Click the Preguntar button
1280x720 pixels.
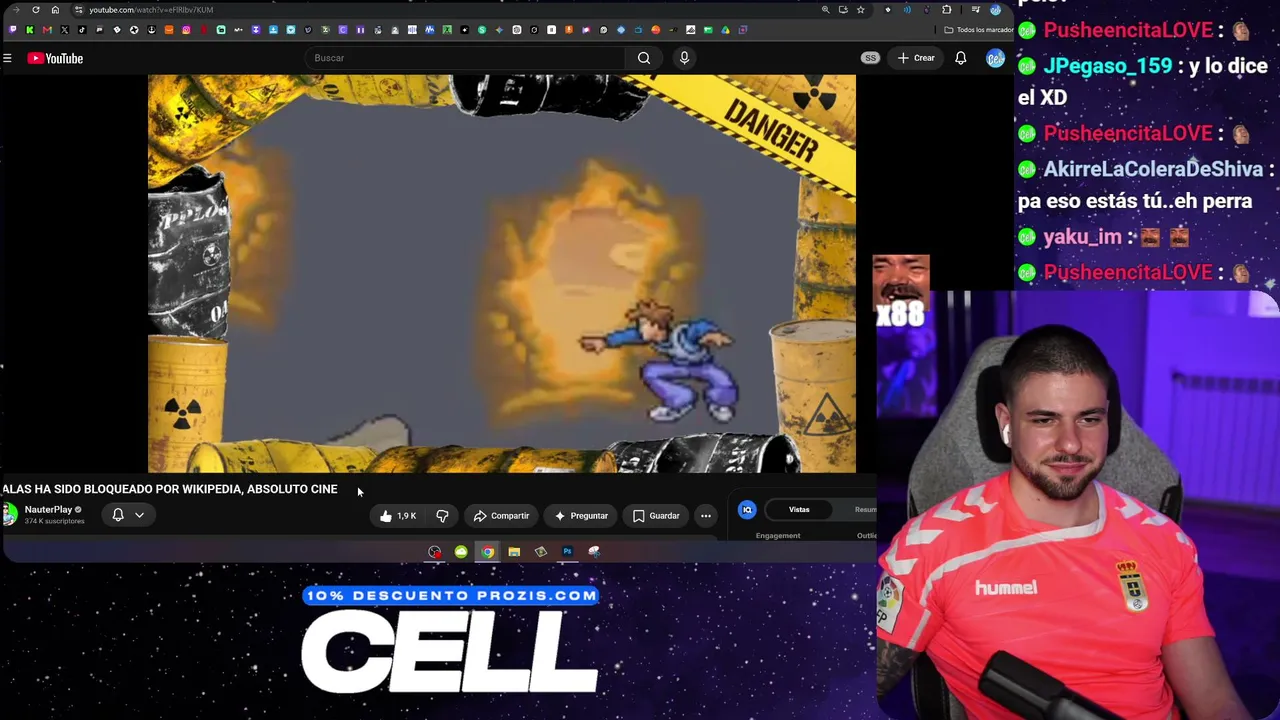click(581, 516)
